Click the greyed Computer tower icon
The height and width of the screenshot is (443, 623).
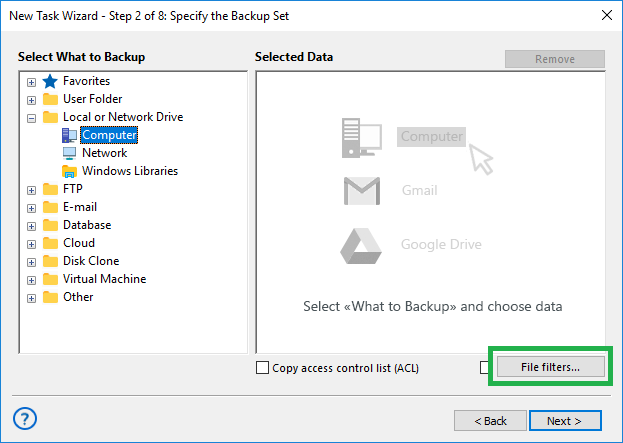(362, 137)
